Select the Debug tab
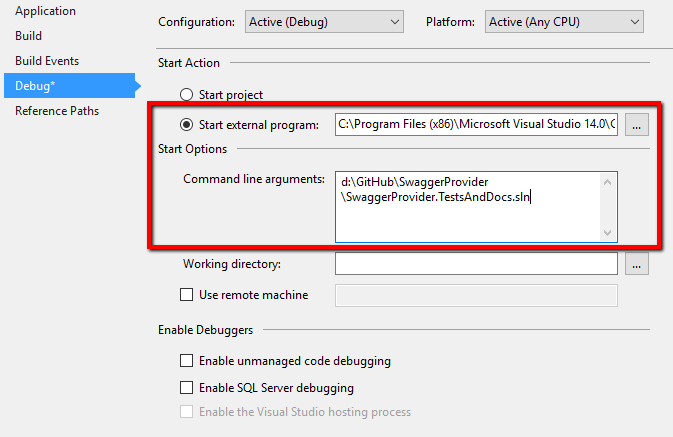Viewport: 673px width, 437px height. (x=35, y=86)
